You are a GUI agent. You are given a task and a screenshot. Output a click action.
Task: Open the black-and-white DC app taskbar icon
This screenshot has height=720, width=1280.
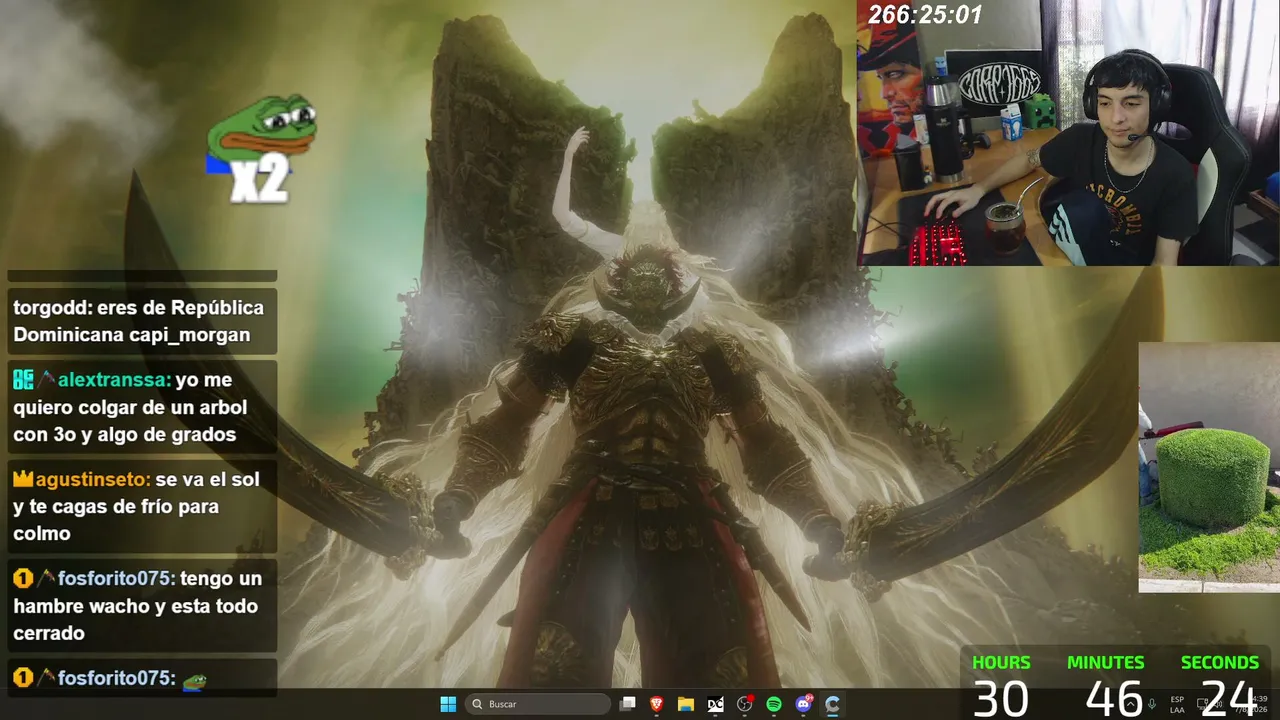pos(715,704)
